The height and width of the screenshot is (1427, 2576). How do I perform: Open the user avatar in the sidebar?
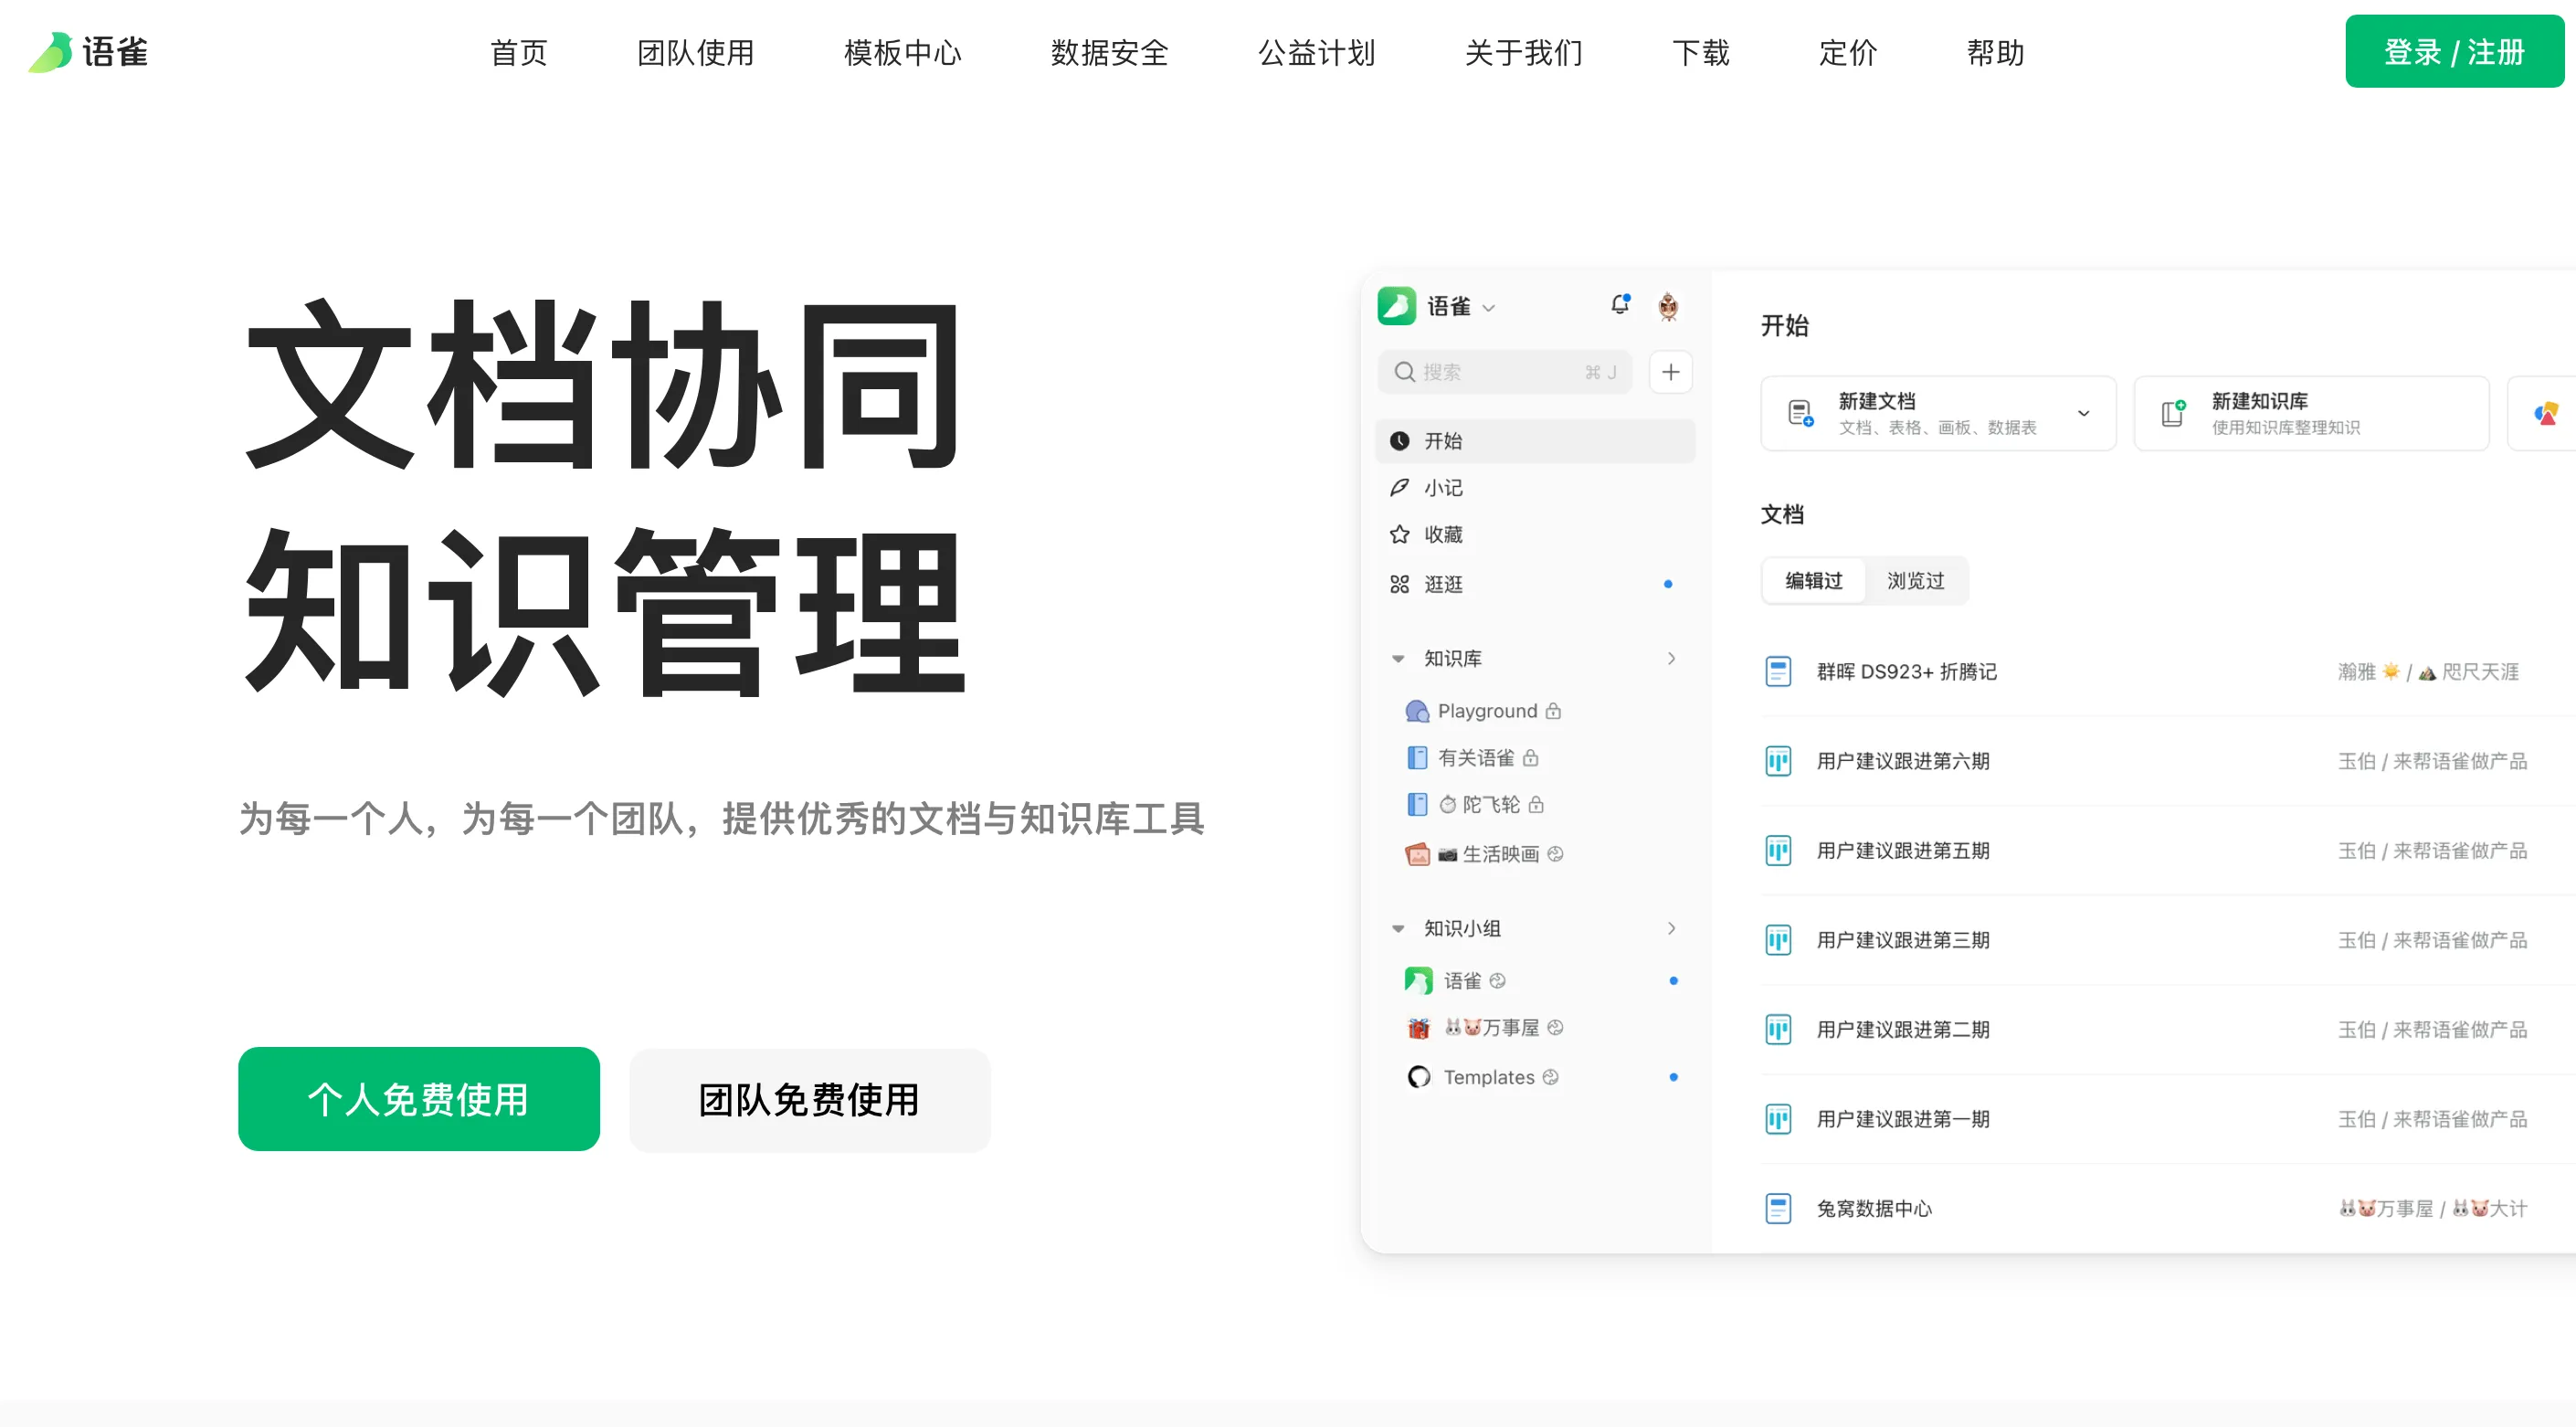pyautogui.click(x=1668, y=306)
